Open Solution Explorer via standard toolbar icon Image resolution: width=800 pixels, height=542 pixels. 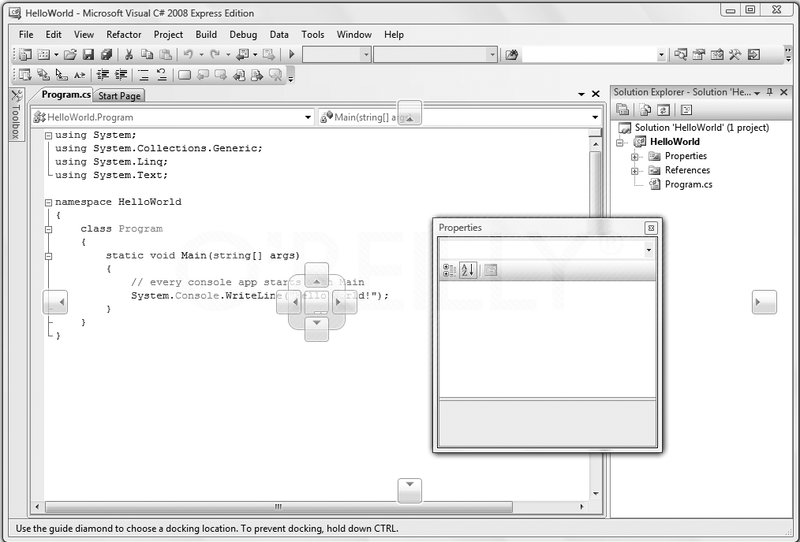pos(680,54)
